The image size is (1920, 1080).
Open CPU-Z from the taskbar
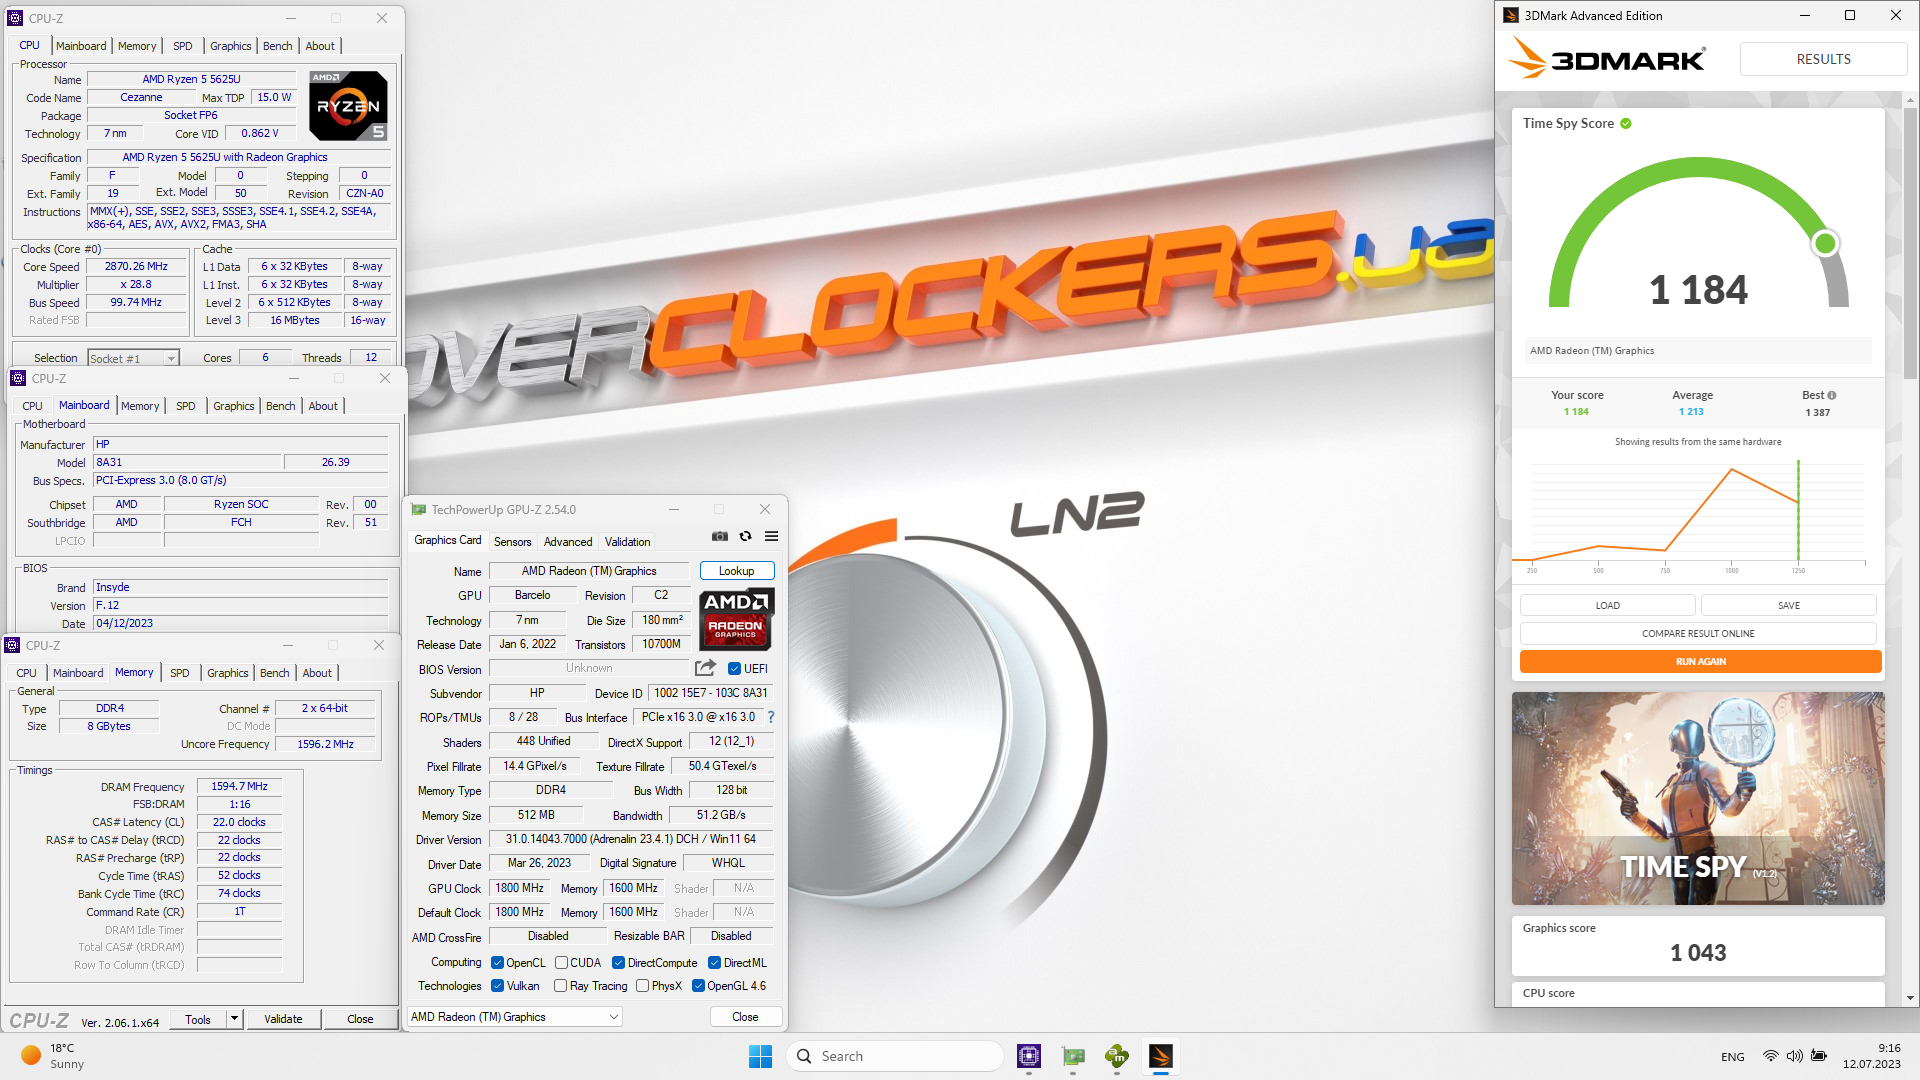click(1029, 1056)
